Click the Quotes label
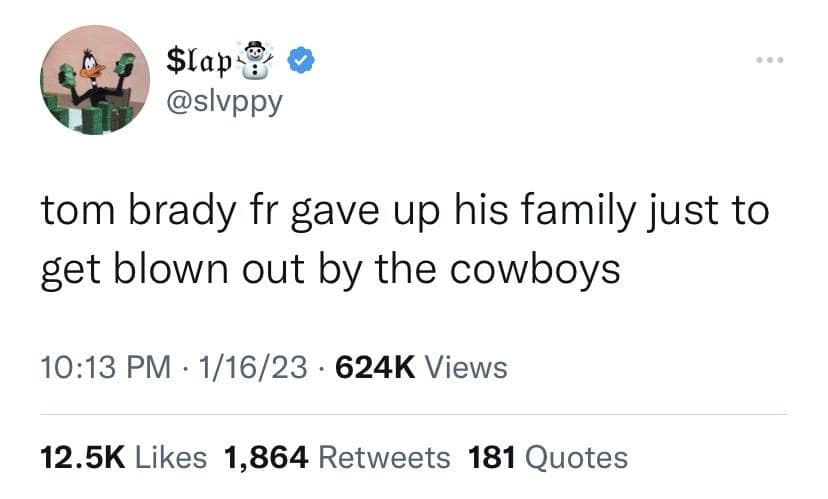The height and width of the screenshot is (499, 828). 576,457
